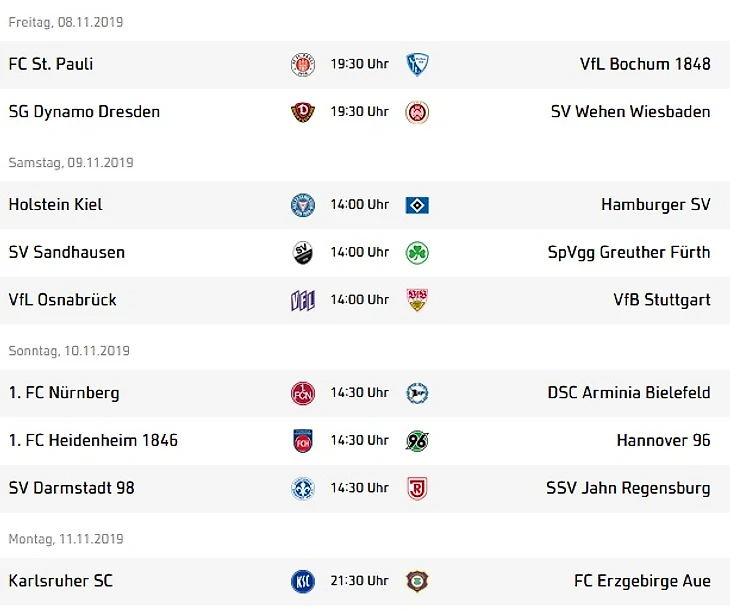
Task: Select the Hamburger SV diamond logo
Action: tap(417, 205)
